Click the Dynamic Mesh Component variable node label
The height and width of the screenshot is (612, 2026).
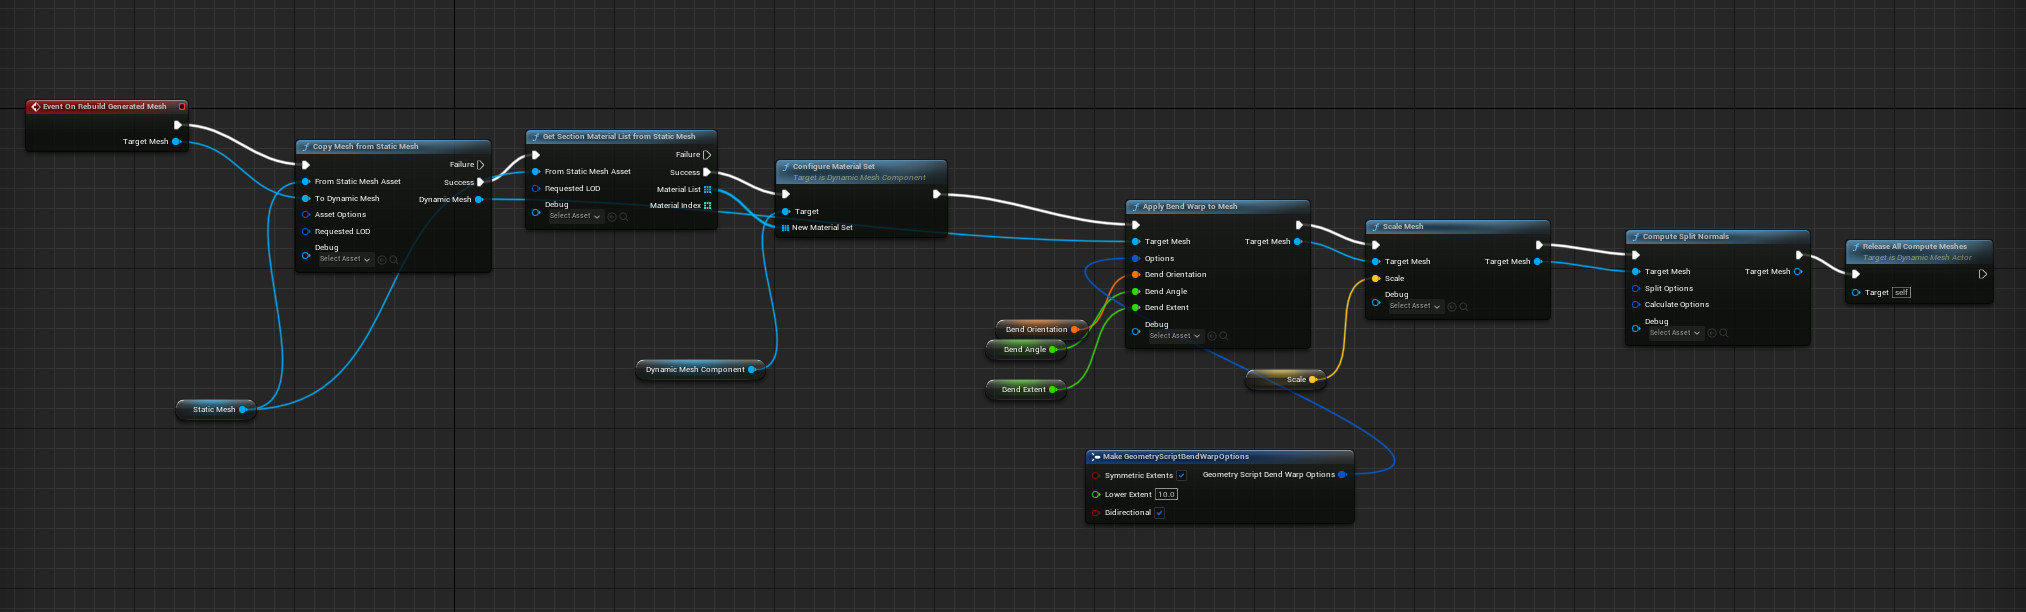tap(695, 369)
